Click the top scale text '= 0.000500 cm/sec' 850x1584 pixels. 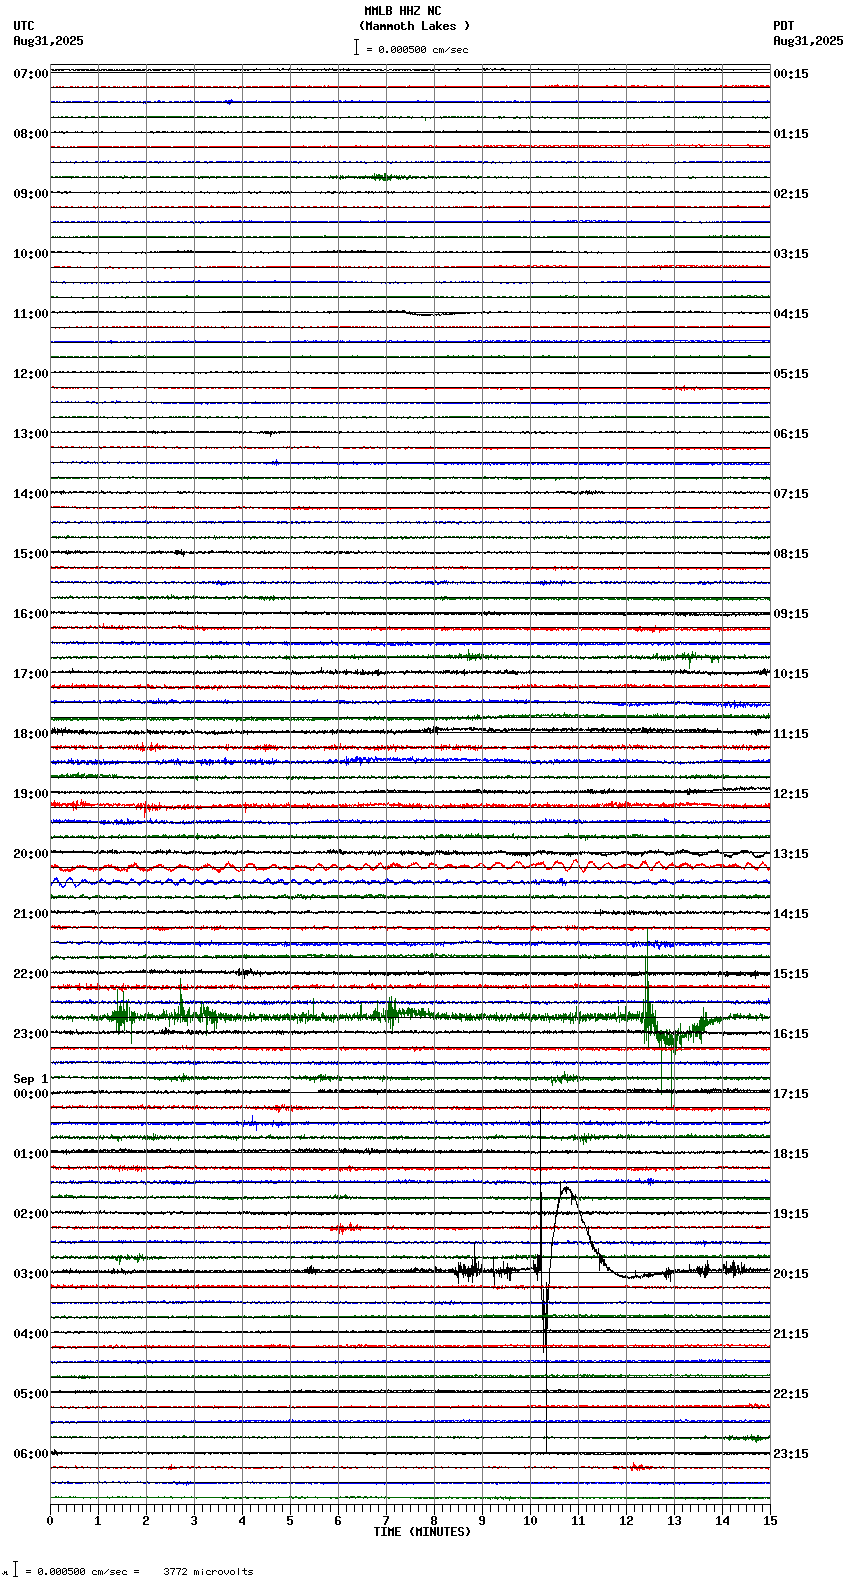coord(417,49)
